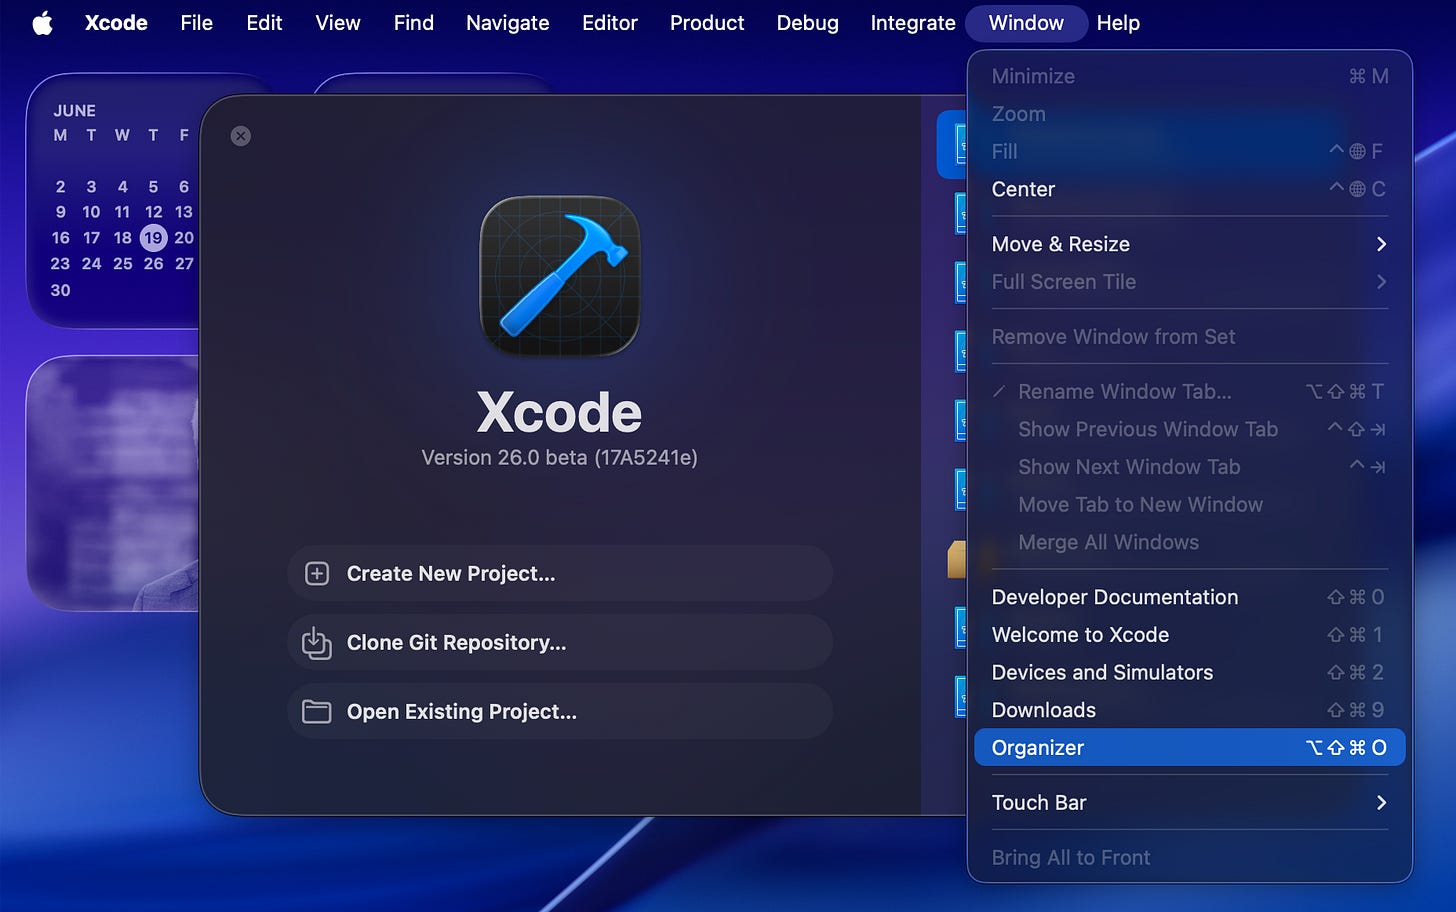Click the Open Existing Project button
Image resolution: width=1456 pixels, height=912 pixels.
tap(560, 712)
